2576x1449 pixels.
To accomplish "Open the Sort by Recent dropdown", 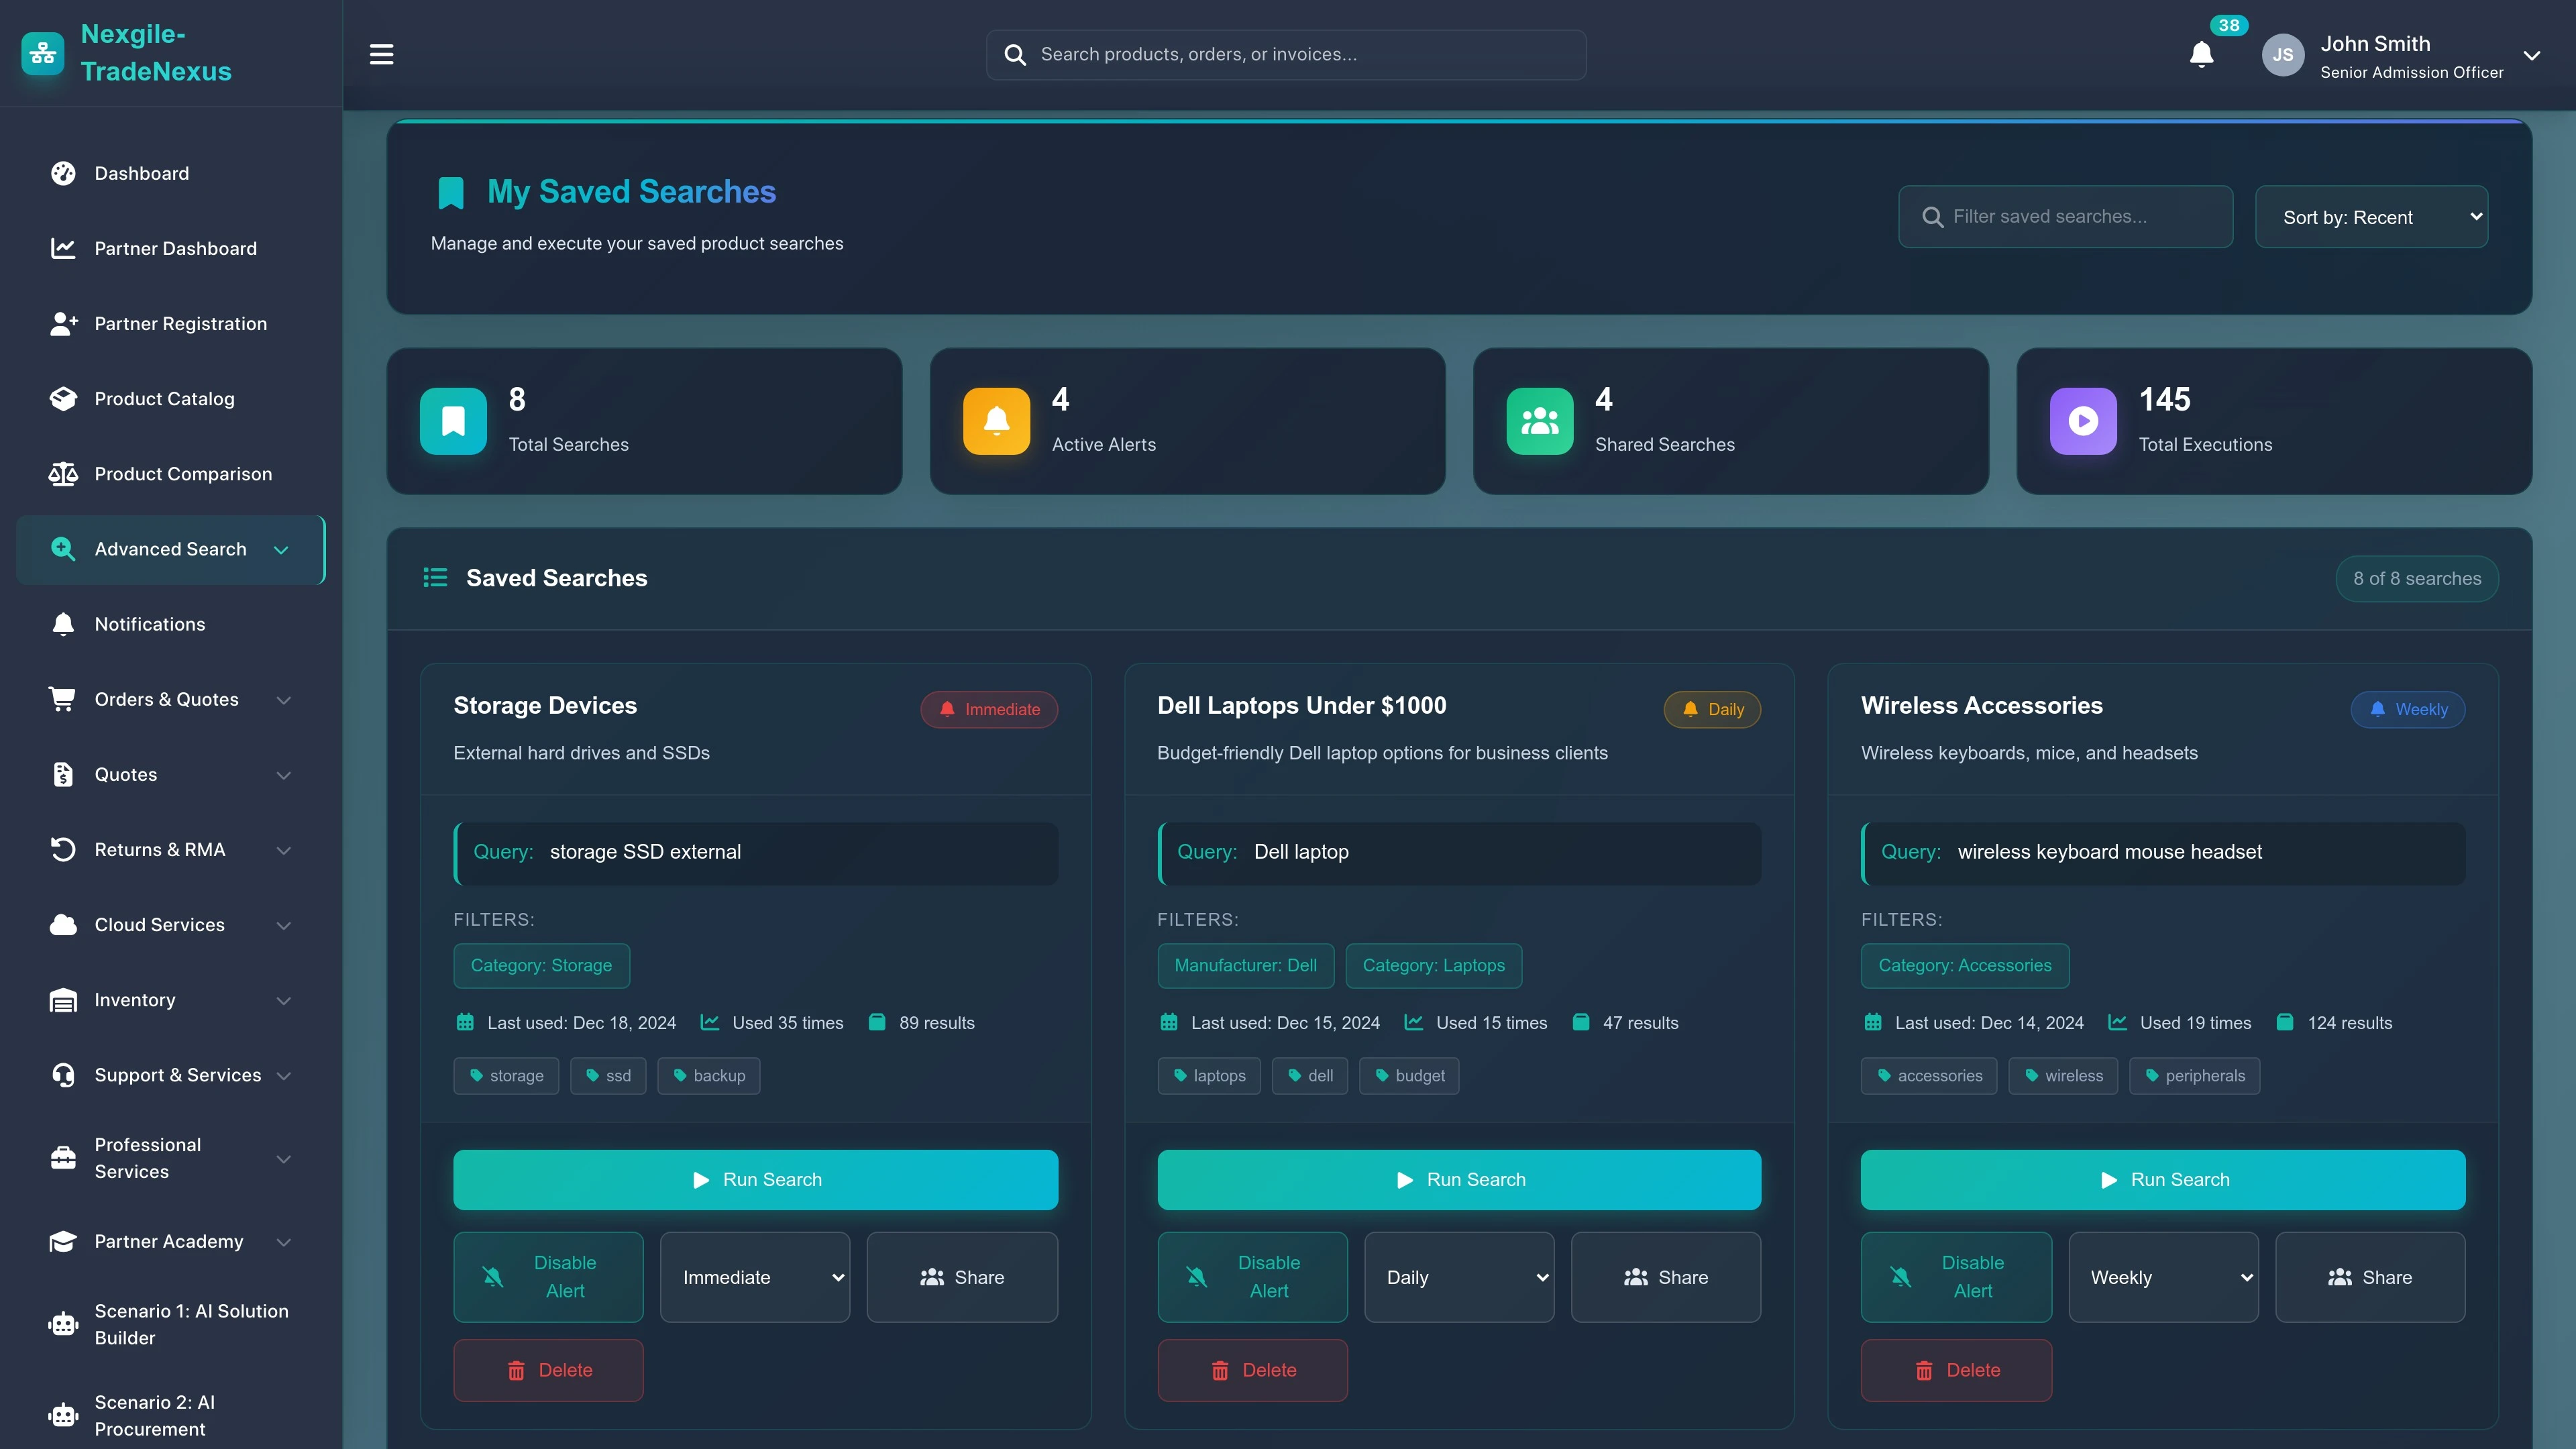I will (2372, 216).
